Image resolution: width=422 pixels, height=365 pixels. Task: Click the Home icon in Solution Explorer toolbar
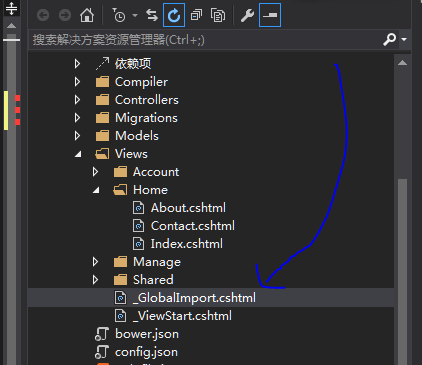pos(87,15)
